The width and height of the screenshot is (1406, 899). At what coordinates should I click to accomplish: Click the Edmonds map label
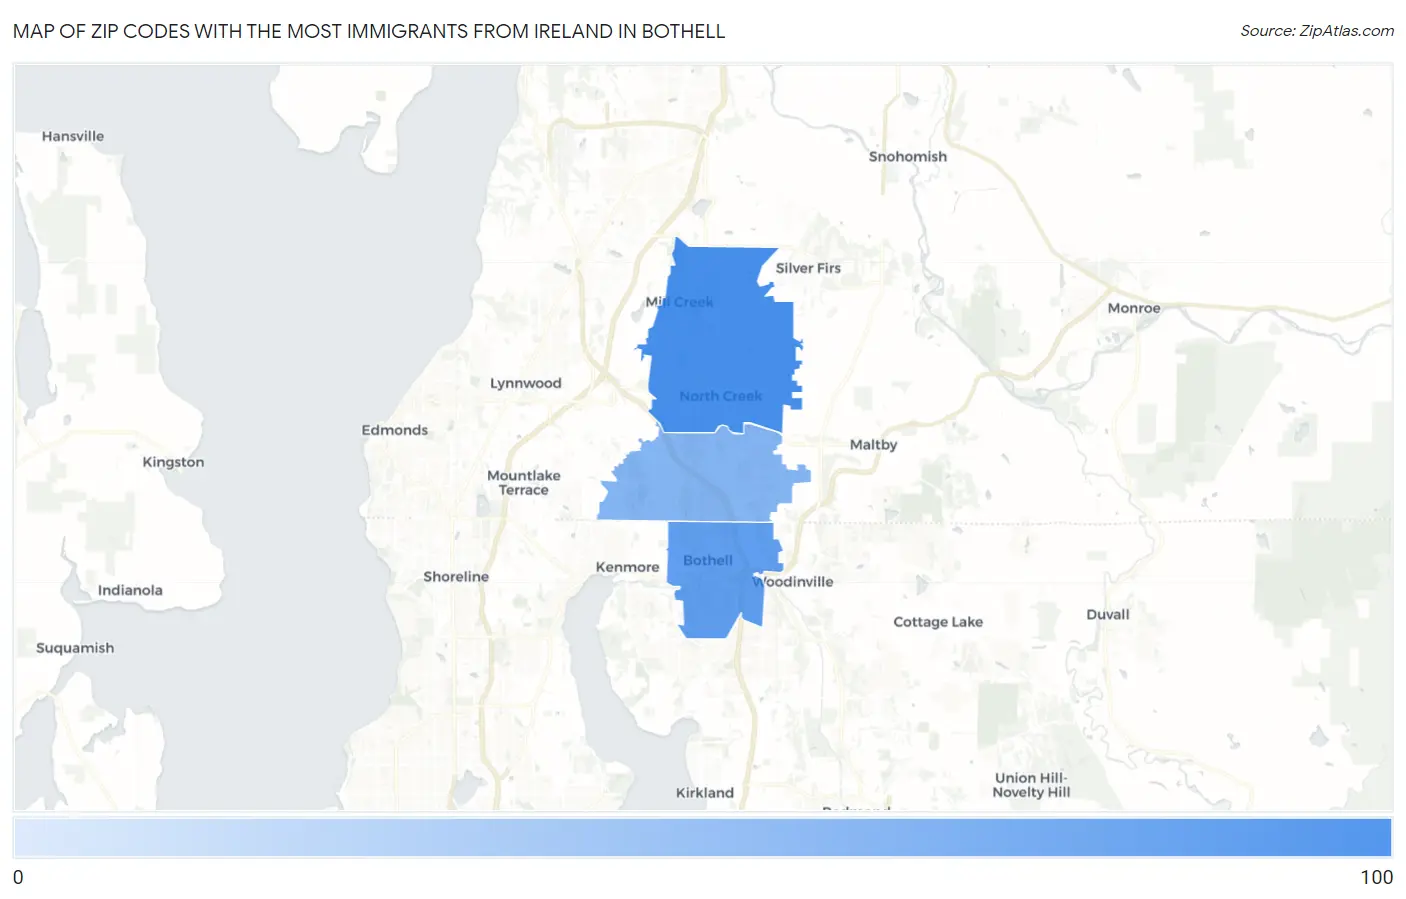[395, 430]
